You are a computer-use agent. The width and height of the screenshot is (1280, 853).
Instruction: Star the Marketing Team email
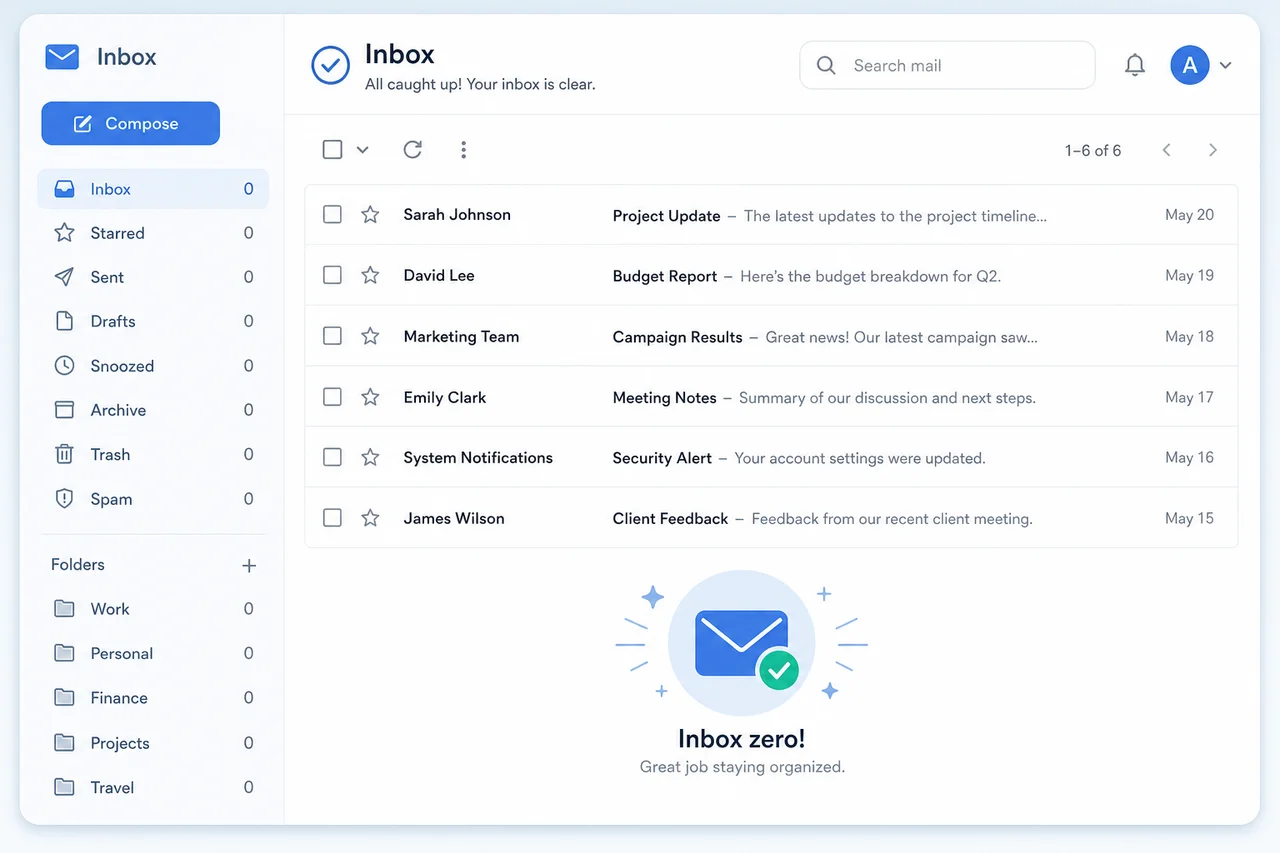[370, 336]
